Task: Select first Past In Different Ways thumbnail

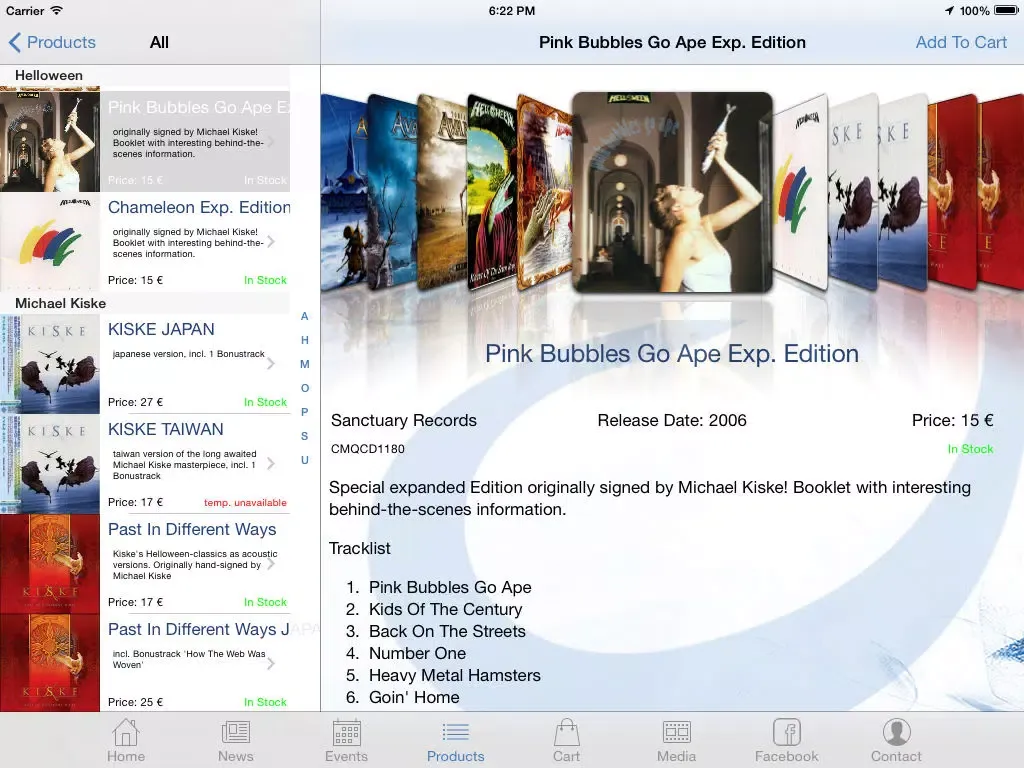Action: (x=50, y=564)
